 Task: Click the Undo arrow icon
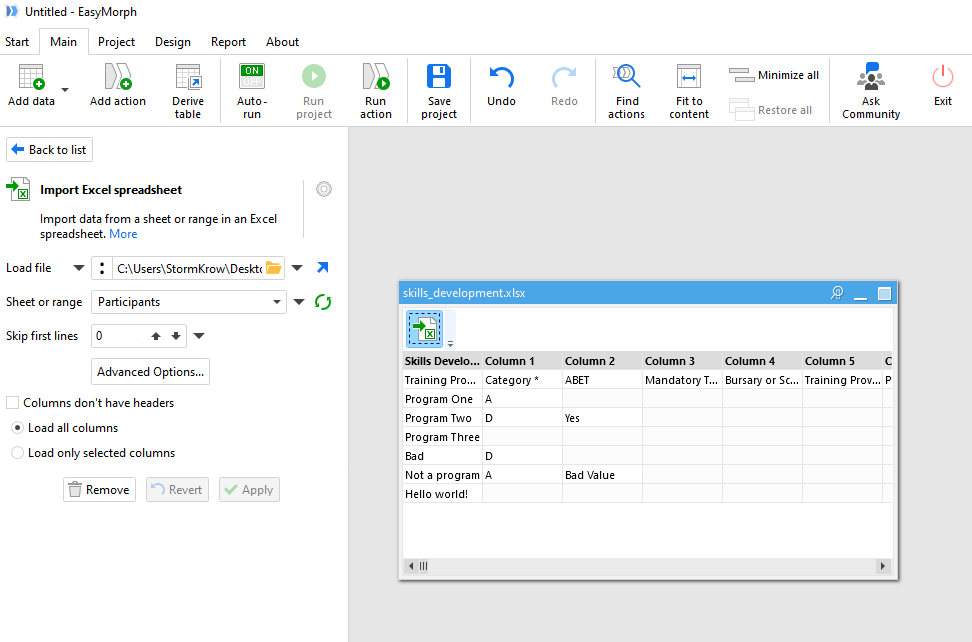pyautogui.click(x=501, y=77)
